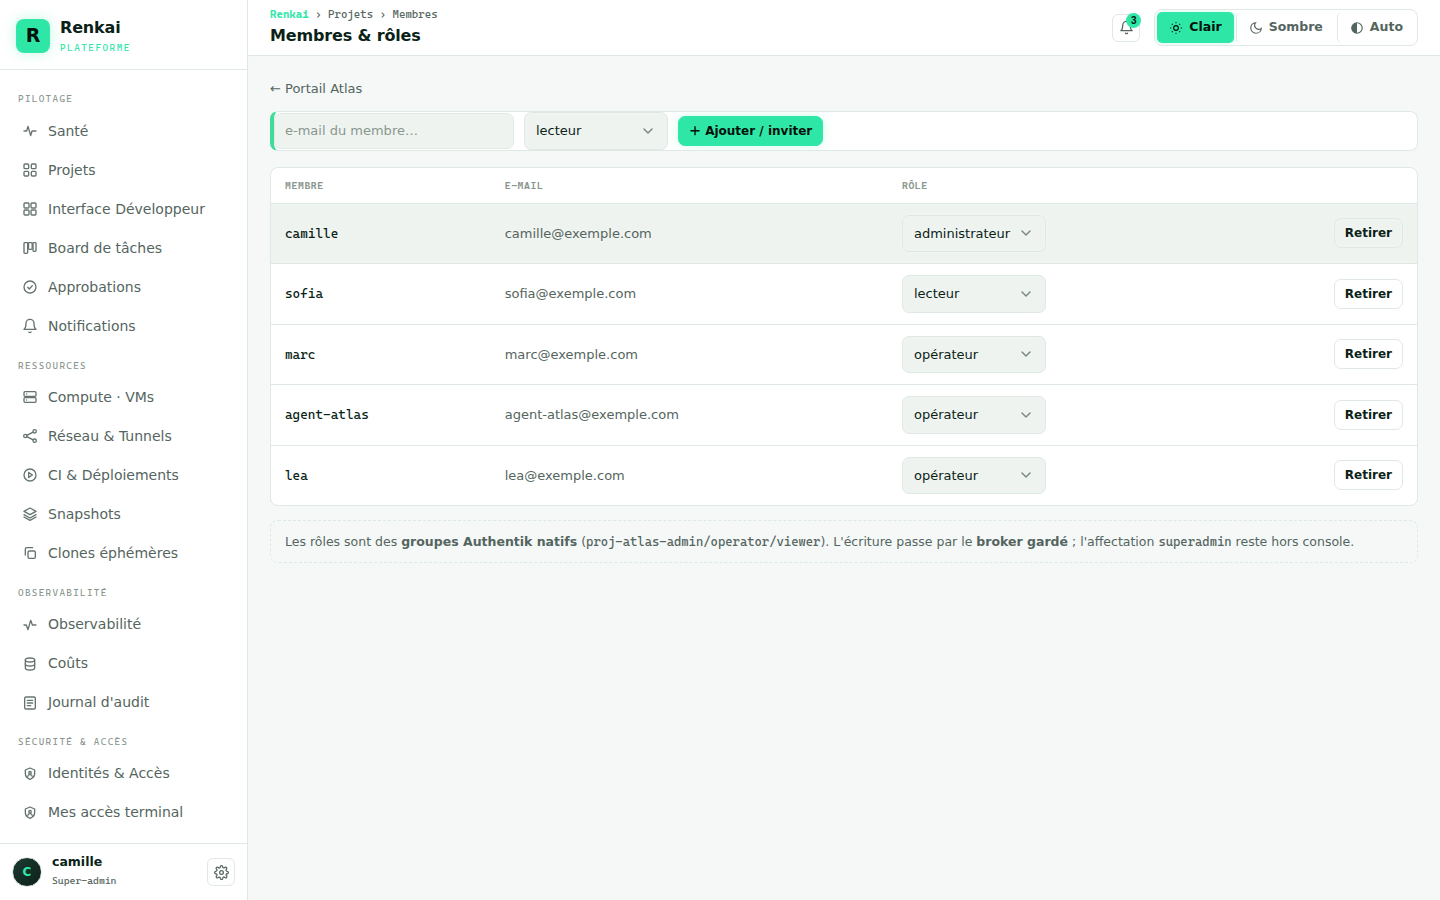Viewport: 1440px width, 900px height.
Task: Open Mes accès terminal page
Action: 124,812
